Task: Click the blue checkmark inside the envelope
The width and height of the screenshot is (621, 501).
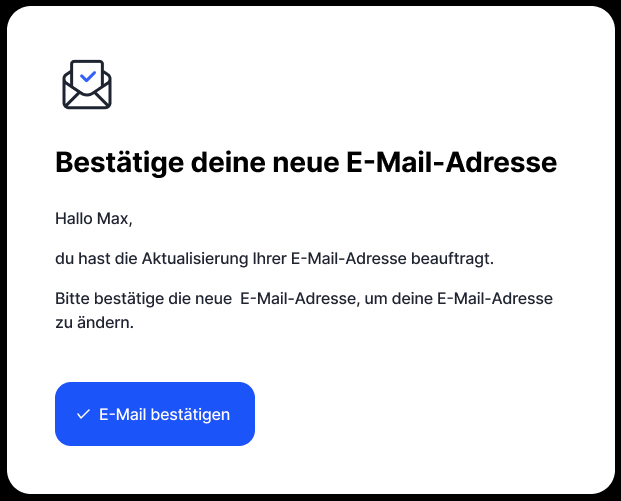Action: tap(88, 74)
